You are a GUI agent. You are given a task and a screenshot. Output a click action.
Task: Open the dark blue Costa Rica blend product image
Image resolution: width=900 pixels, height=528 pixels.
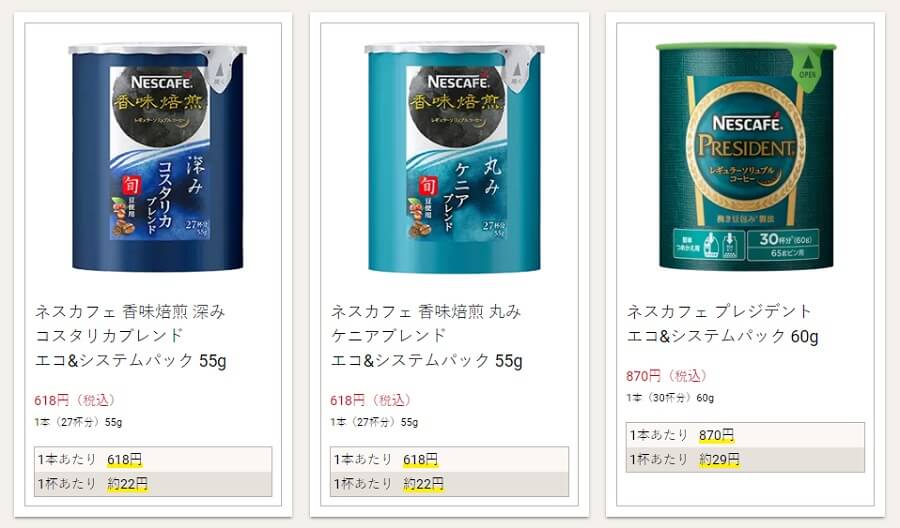coord(158,157)
